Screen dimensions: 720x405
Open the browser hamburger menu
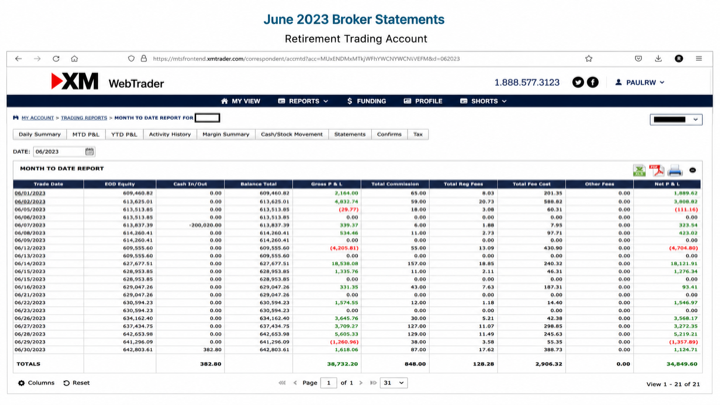pyautogui.click(x=699, y=59)
